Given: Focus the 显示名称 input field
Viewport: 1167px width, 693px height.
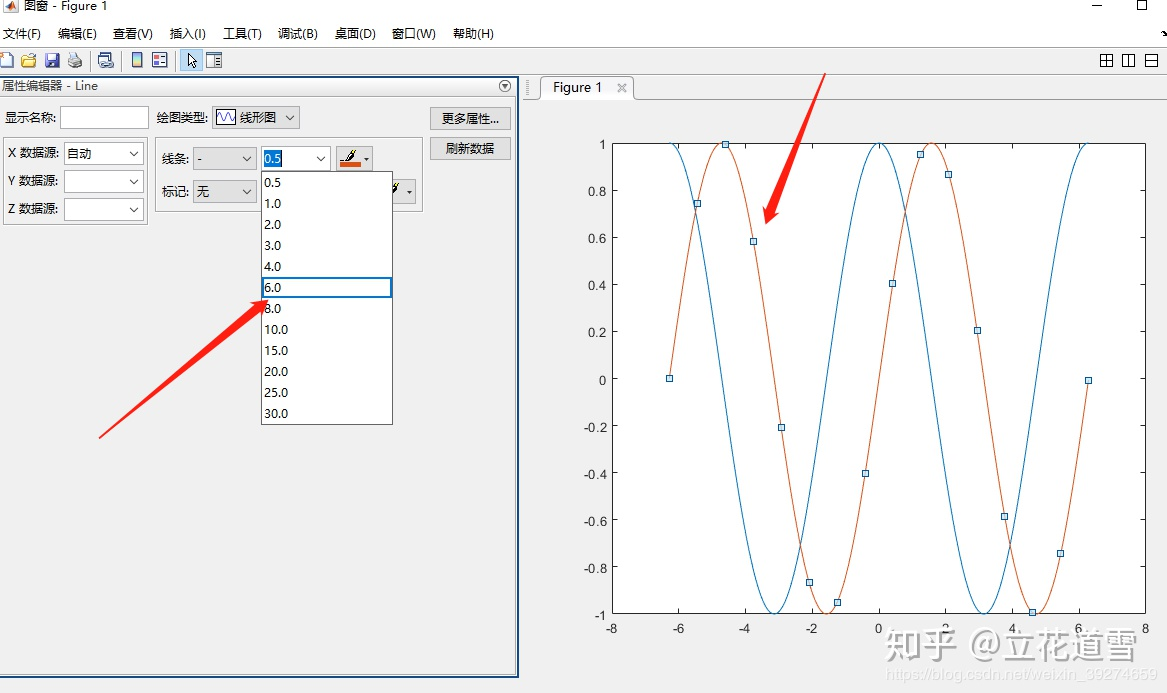Looking at the screenshot, I should (x=104, y=118).
